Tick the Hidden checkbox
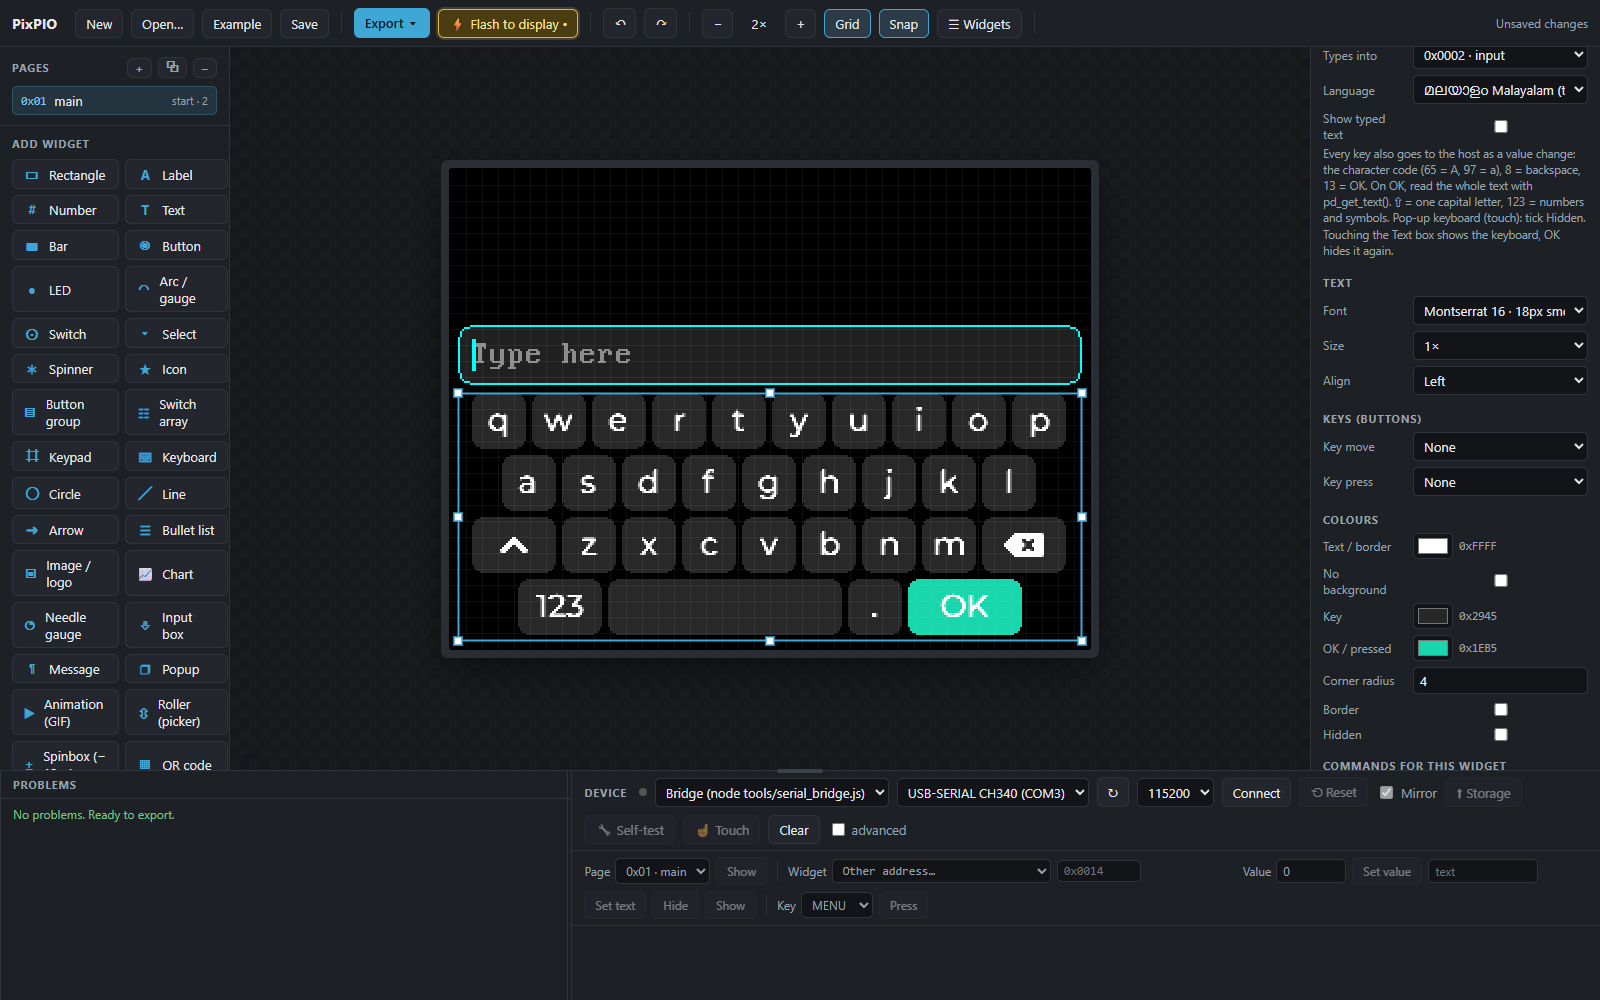The image size is (1600, 1000). click(x=1501, y=735)
